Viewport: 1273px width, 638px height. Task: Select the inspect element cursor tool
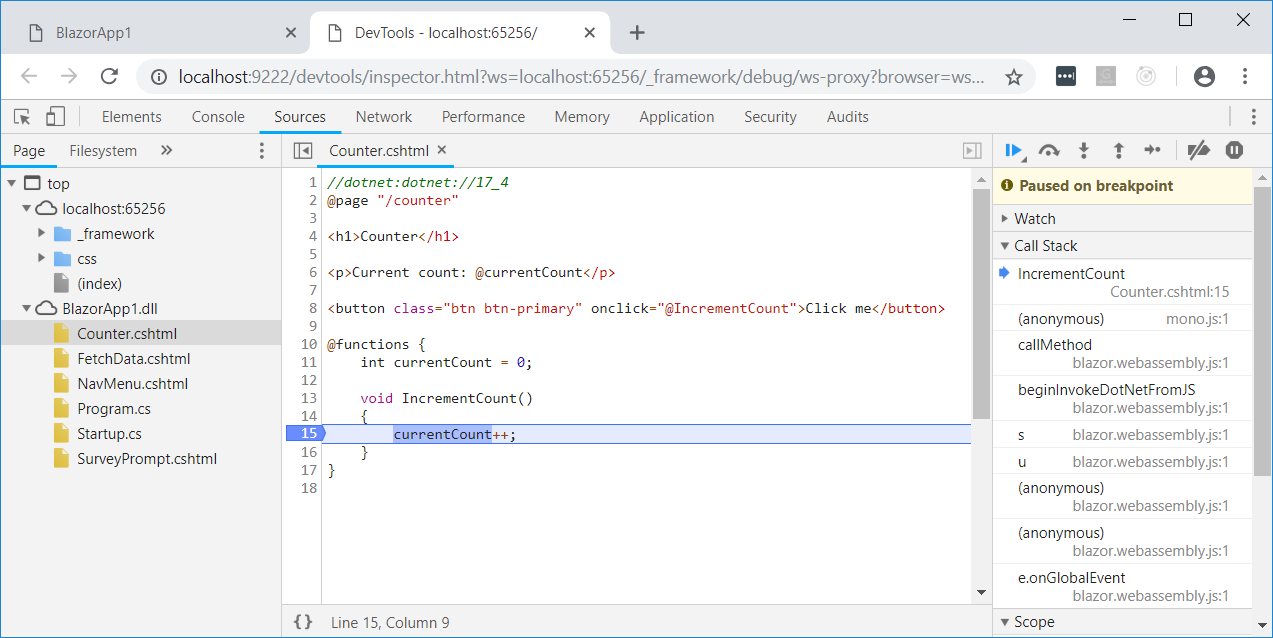pos(21,116)
